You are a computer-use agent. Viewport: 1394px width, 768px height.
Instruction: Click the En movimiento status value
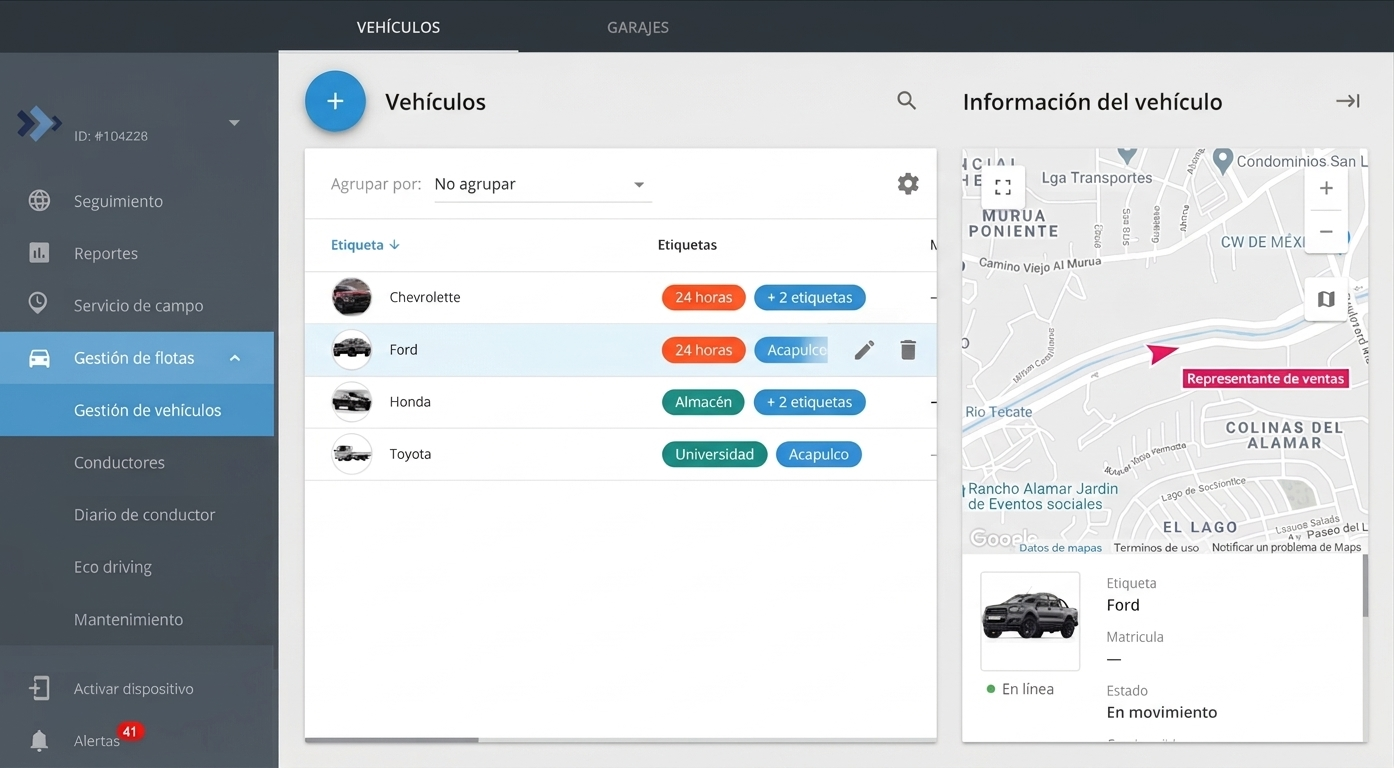click(x=1162, y=713)
